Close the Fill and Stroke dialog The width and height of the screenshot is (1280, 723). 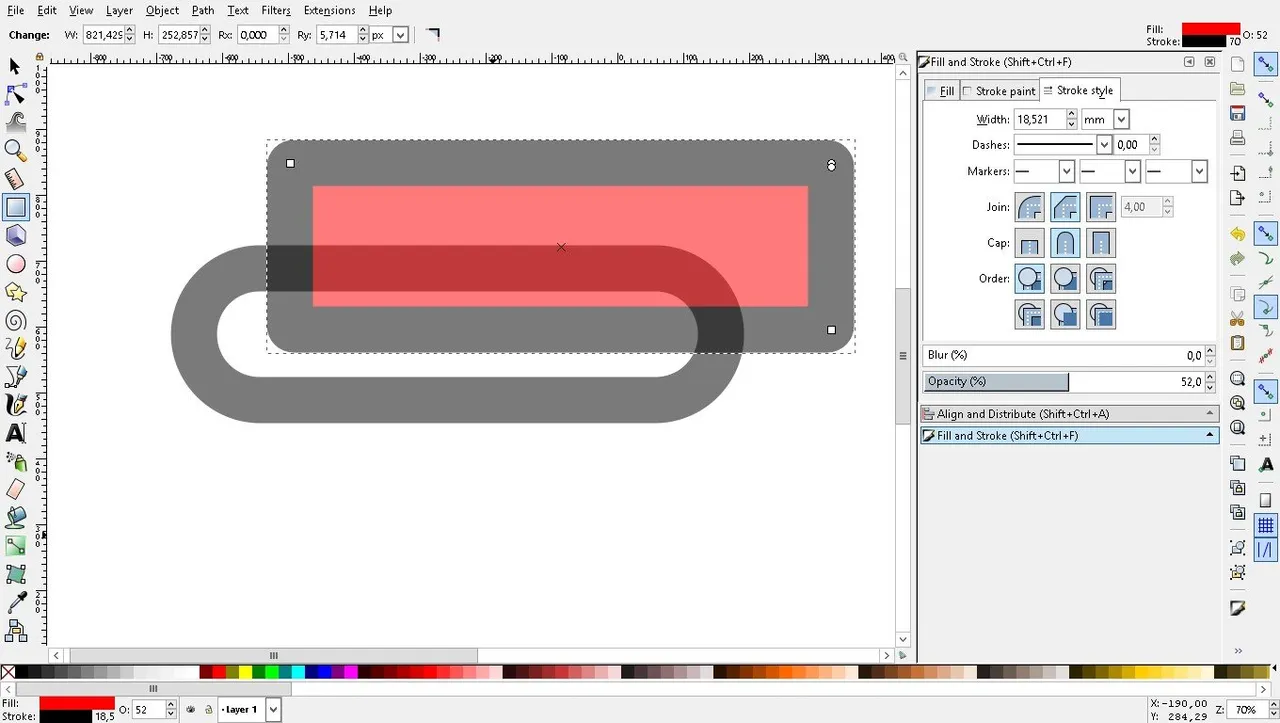point(1210,62)
